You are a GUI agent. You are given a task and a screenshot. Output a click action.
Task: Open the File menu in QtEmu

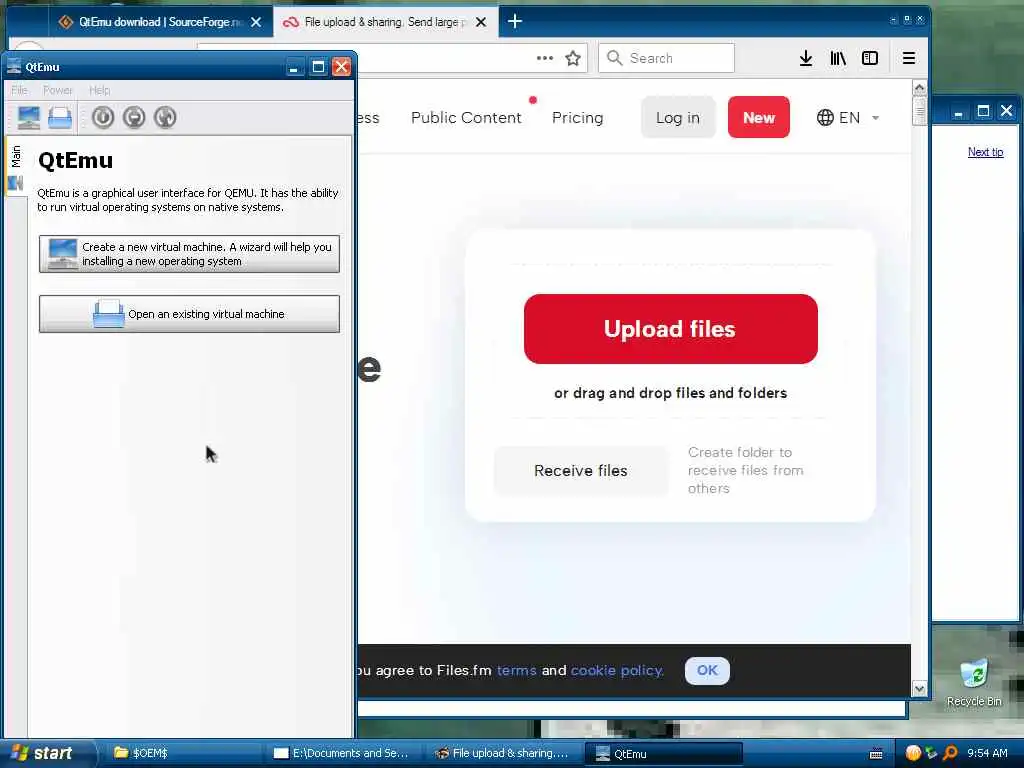point(20,90)
